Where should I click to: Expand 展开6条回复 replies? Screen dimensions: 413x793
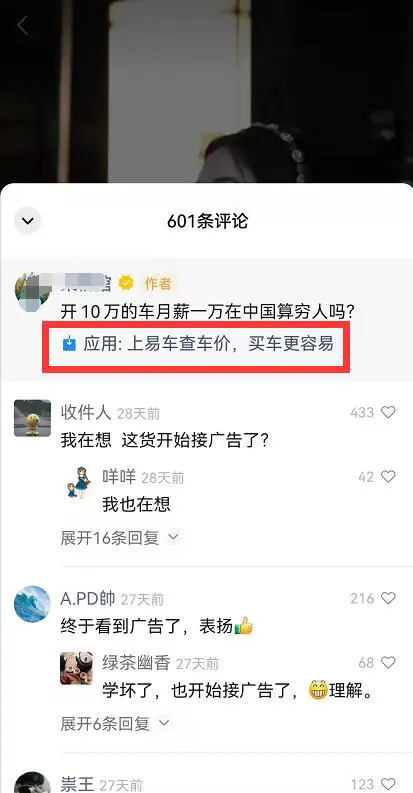(115, 724)
